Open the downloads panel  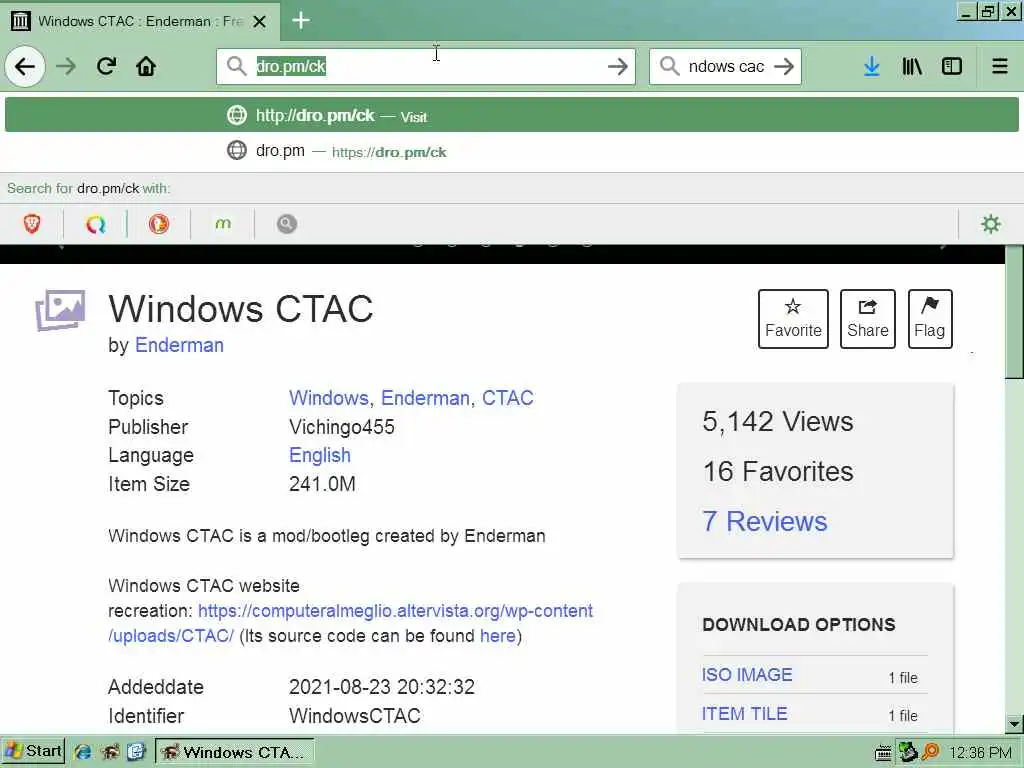872,66
